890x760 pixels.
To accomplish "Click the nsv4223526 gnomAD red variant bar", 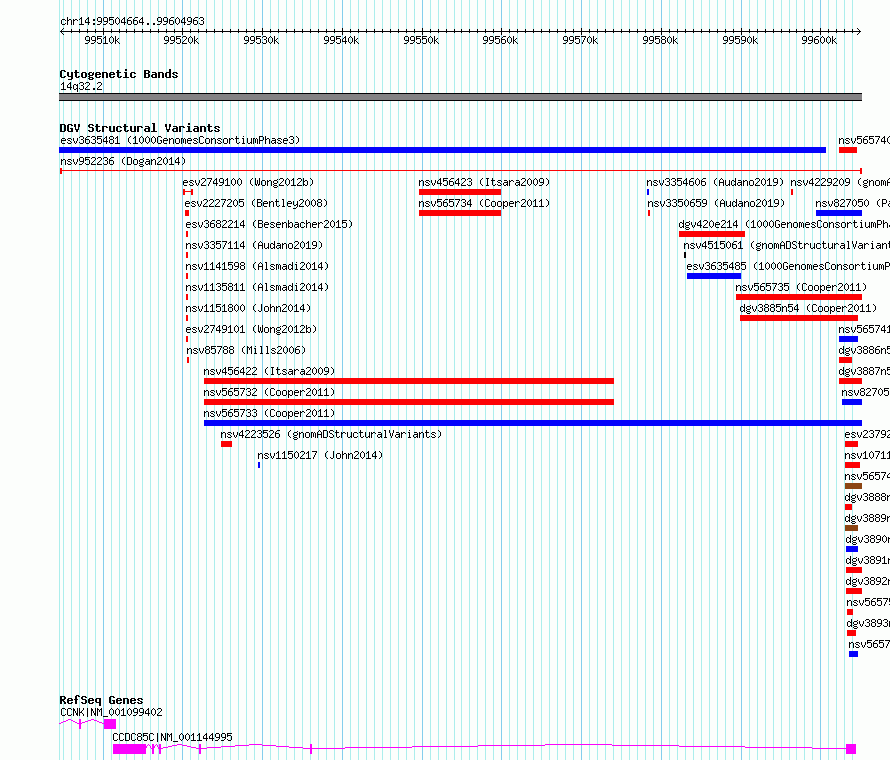I will 226,444.
